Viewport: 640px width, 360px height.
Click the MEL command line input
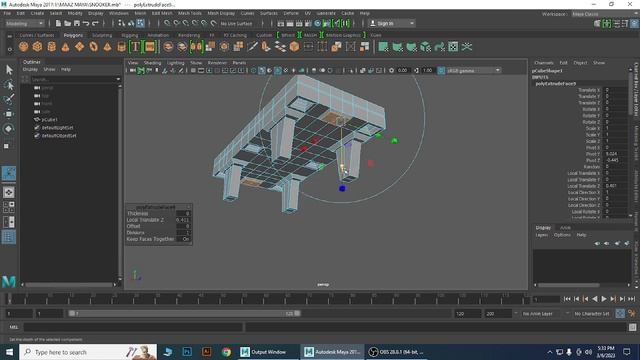pyautogui.click(x=133, y=327)
